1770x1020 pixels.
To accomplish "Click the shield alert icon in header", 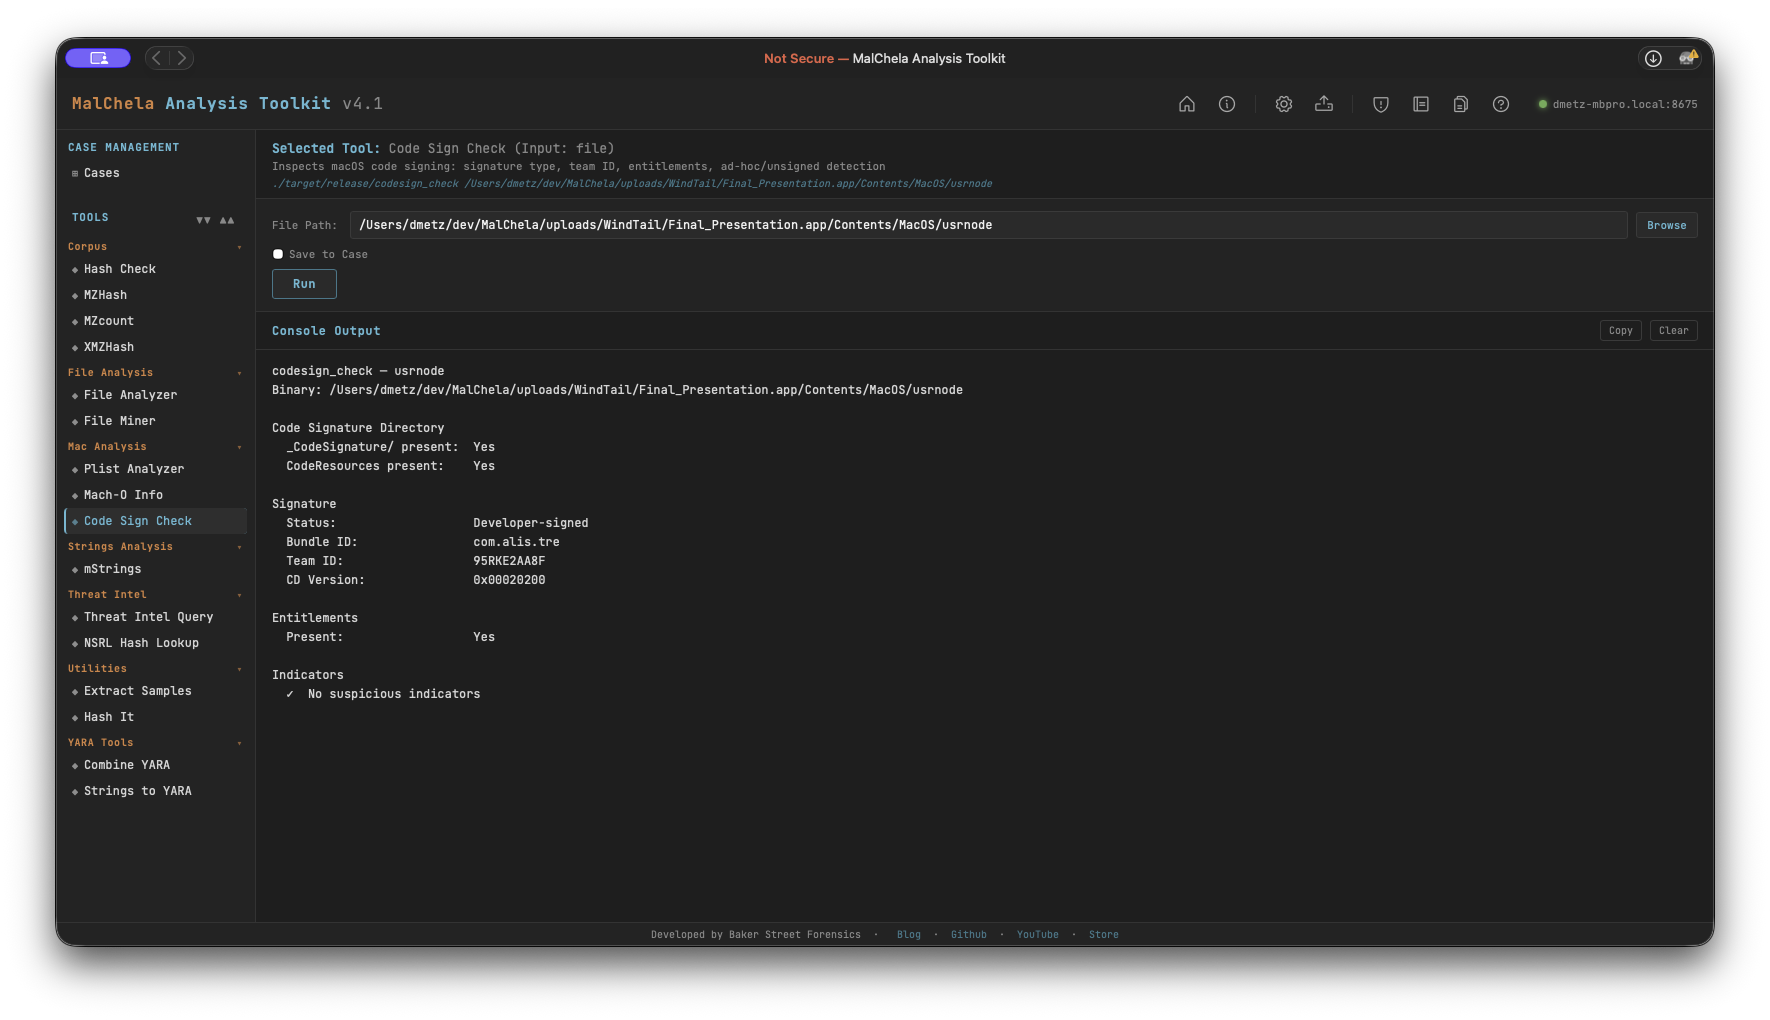I will 1381,104.
